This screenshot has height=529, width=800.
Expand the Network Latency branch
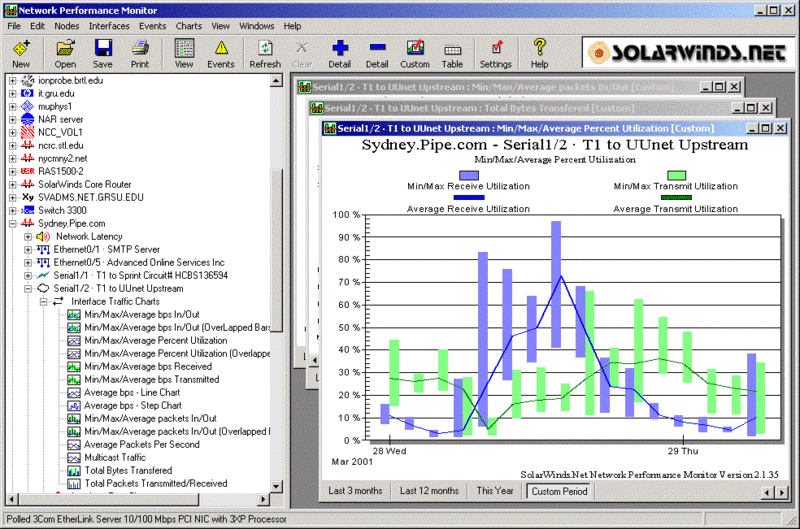coord(28,237)
